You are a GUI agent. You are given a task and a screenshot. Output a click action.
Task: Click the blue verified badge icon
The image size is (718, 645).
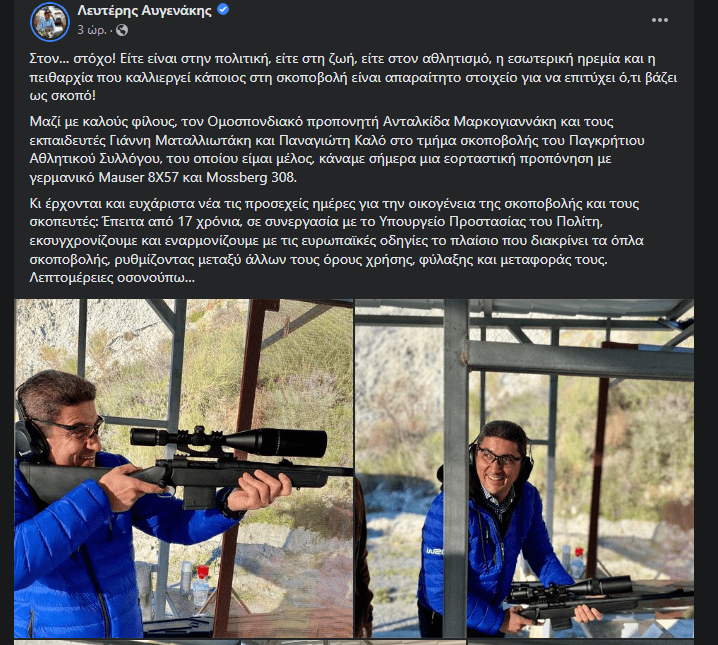[x=223, y=10]
